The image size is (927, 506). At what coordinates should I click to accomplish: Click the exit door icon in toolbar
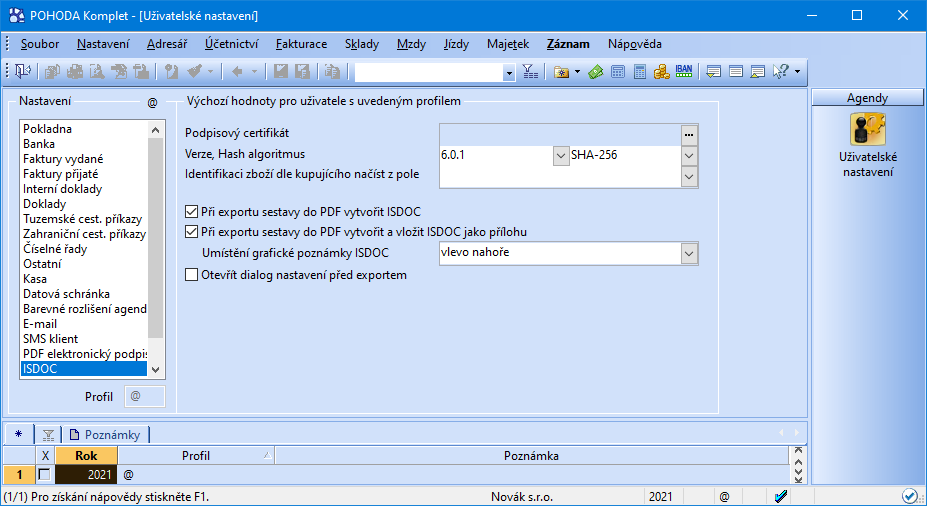click(x=23, y=72)
